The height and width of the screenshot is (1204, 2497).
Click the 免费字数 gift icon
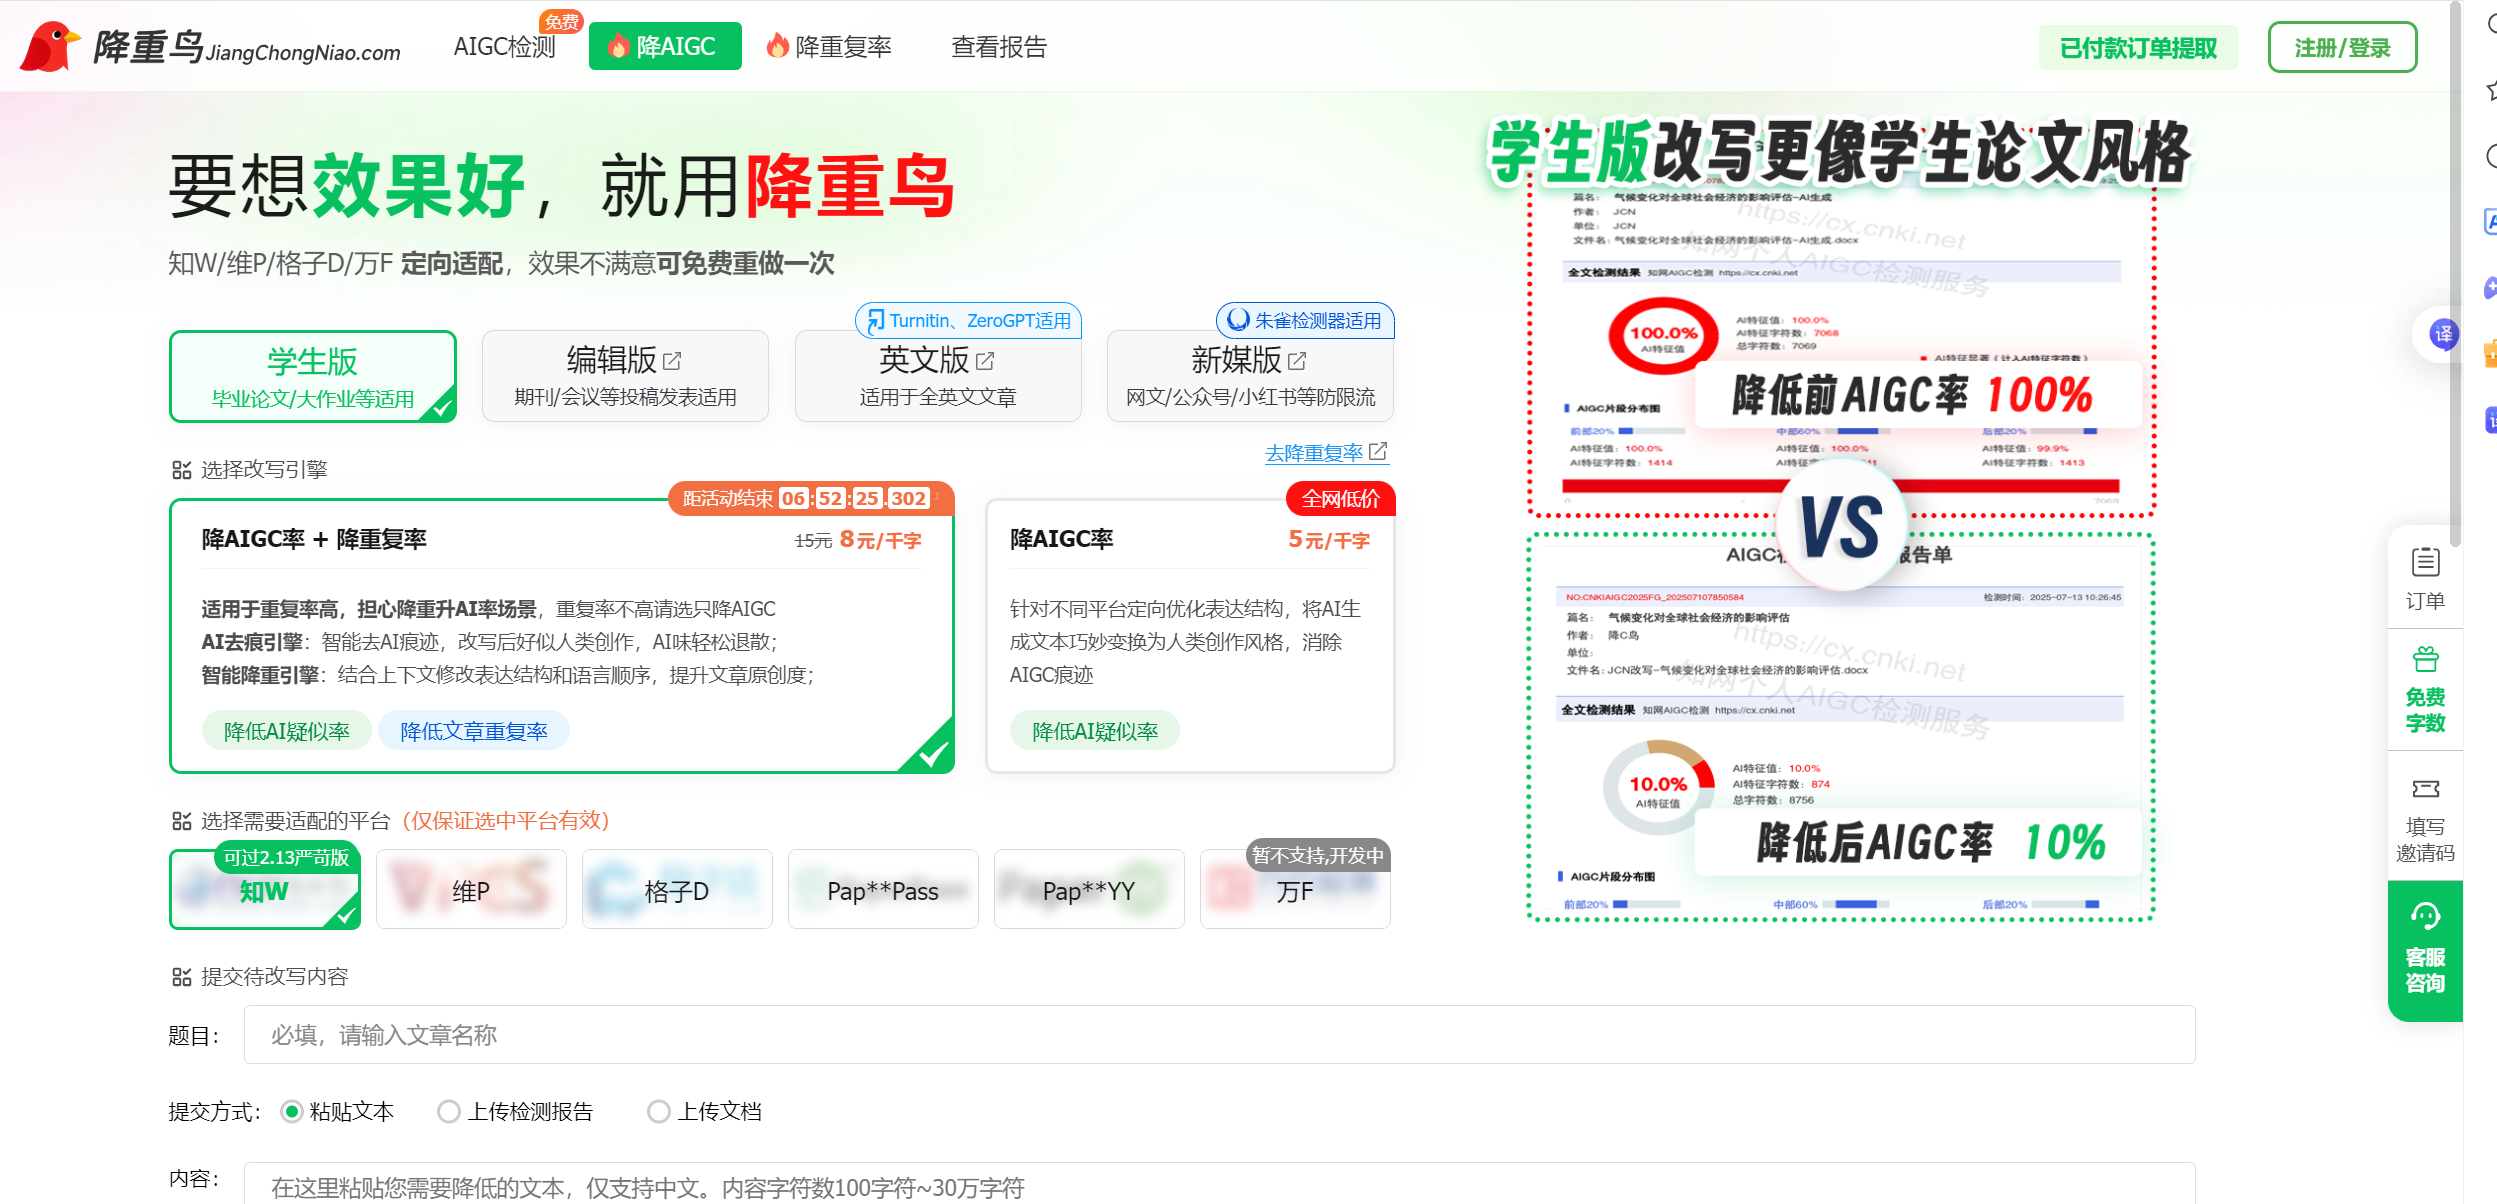pos(2425,660)
